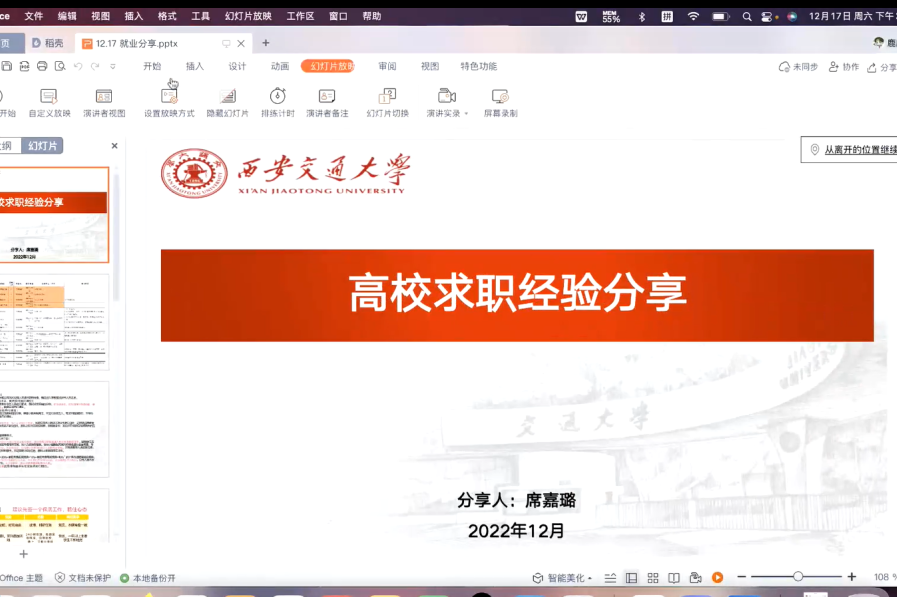Open 演讲者视图 presenter view

(104, 96)
